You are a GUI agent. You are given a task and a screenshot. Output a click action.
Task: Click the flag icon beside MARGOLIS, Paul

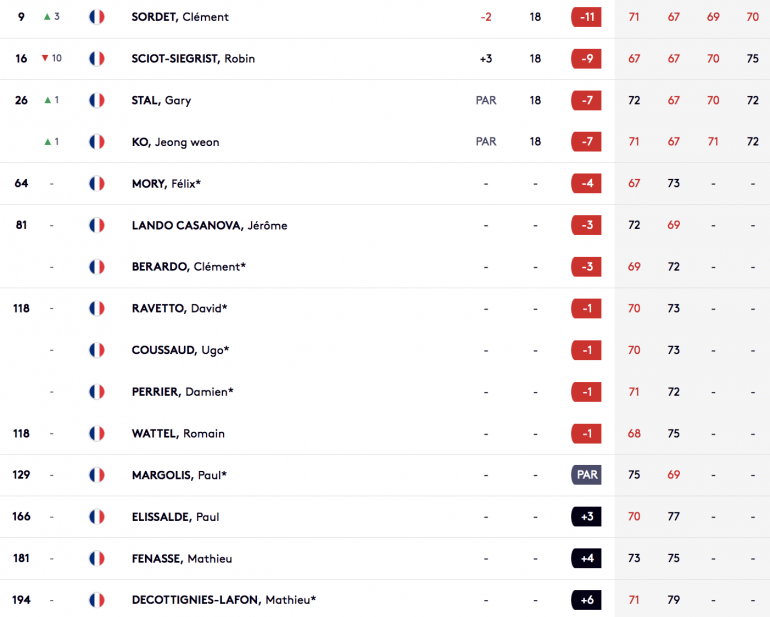[97, 475]
